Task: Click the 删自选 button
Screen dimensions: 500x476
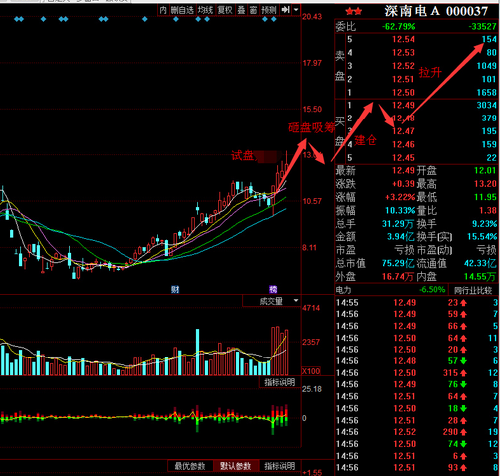Action: (x=182, y=10)
